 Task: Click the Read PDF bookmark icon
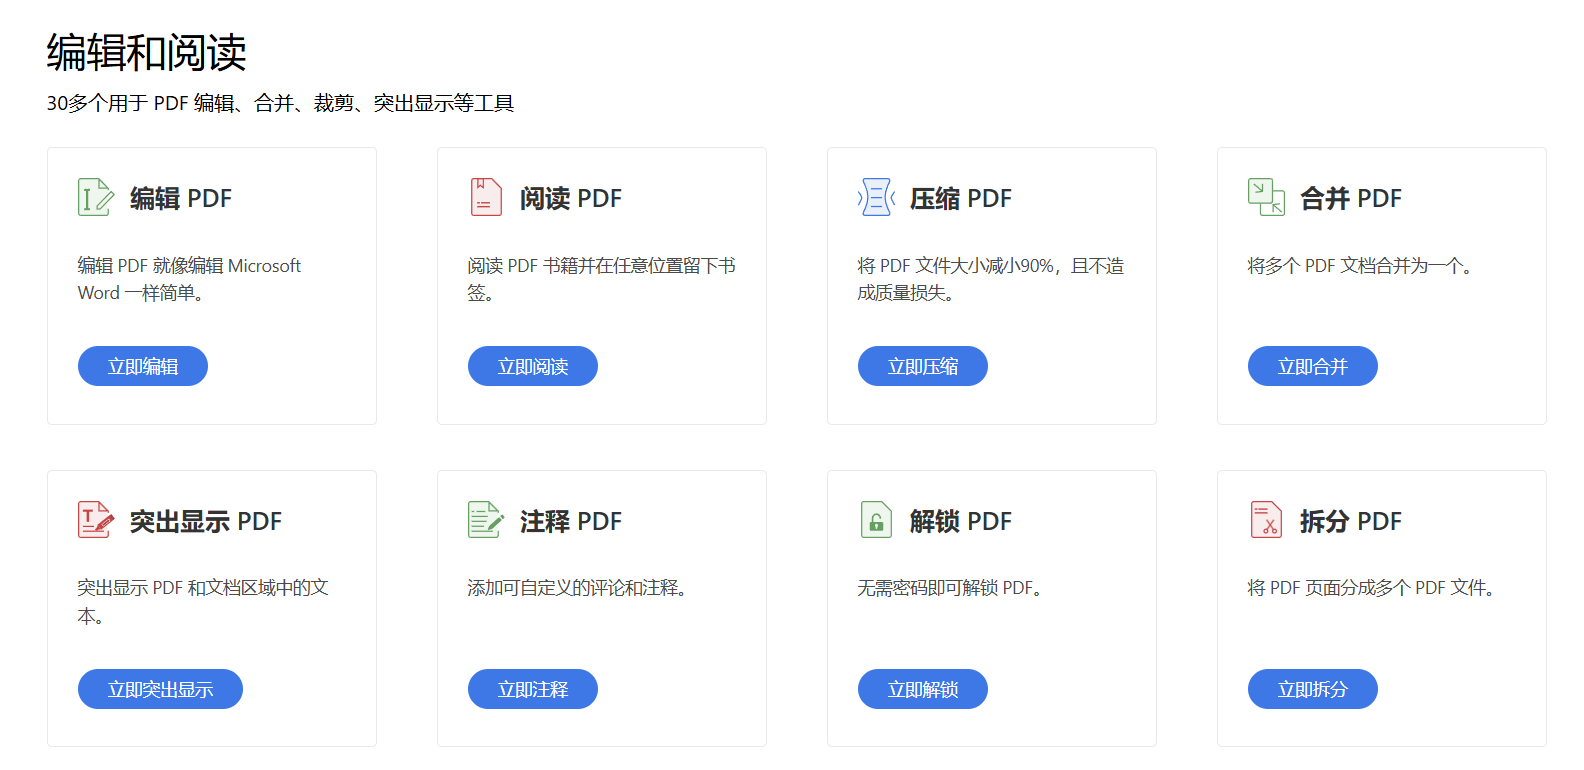(x=486, y=197)
